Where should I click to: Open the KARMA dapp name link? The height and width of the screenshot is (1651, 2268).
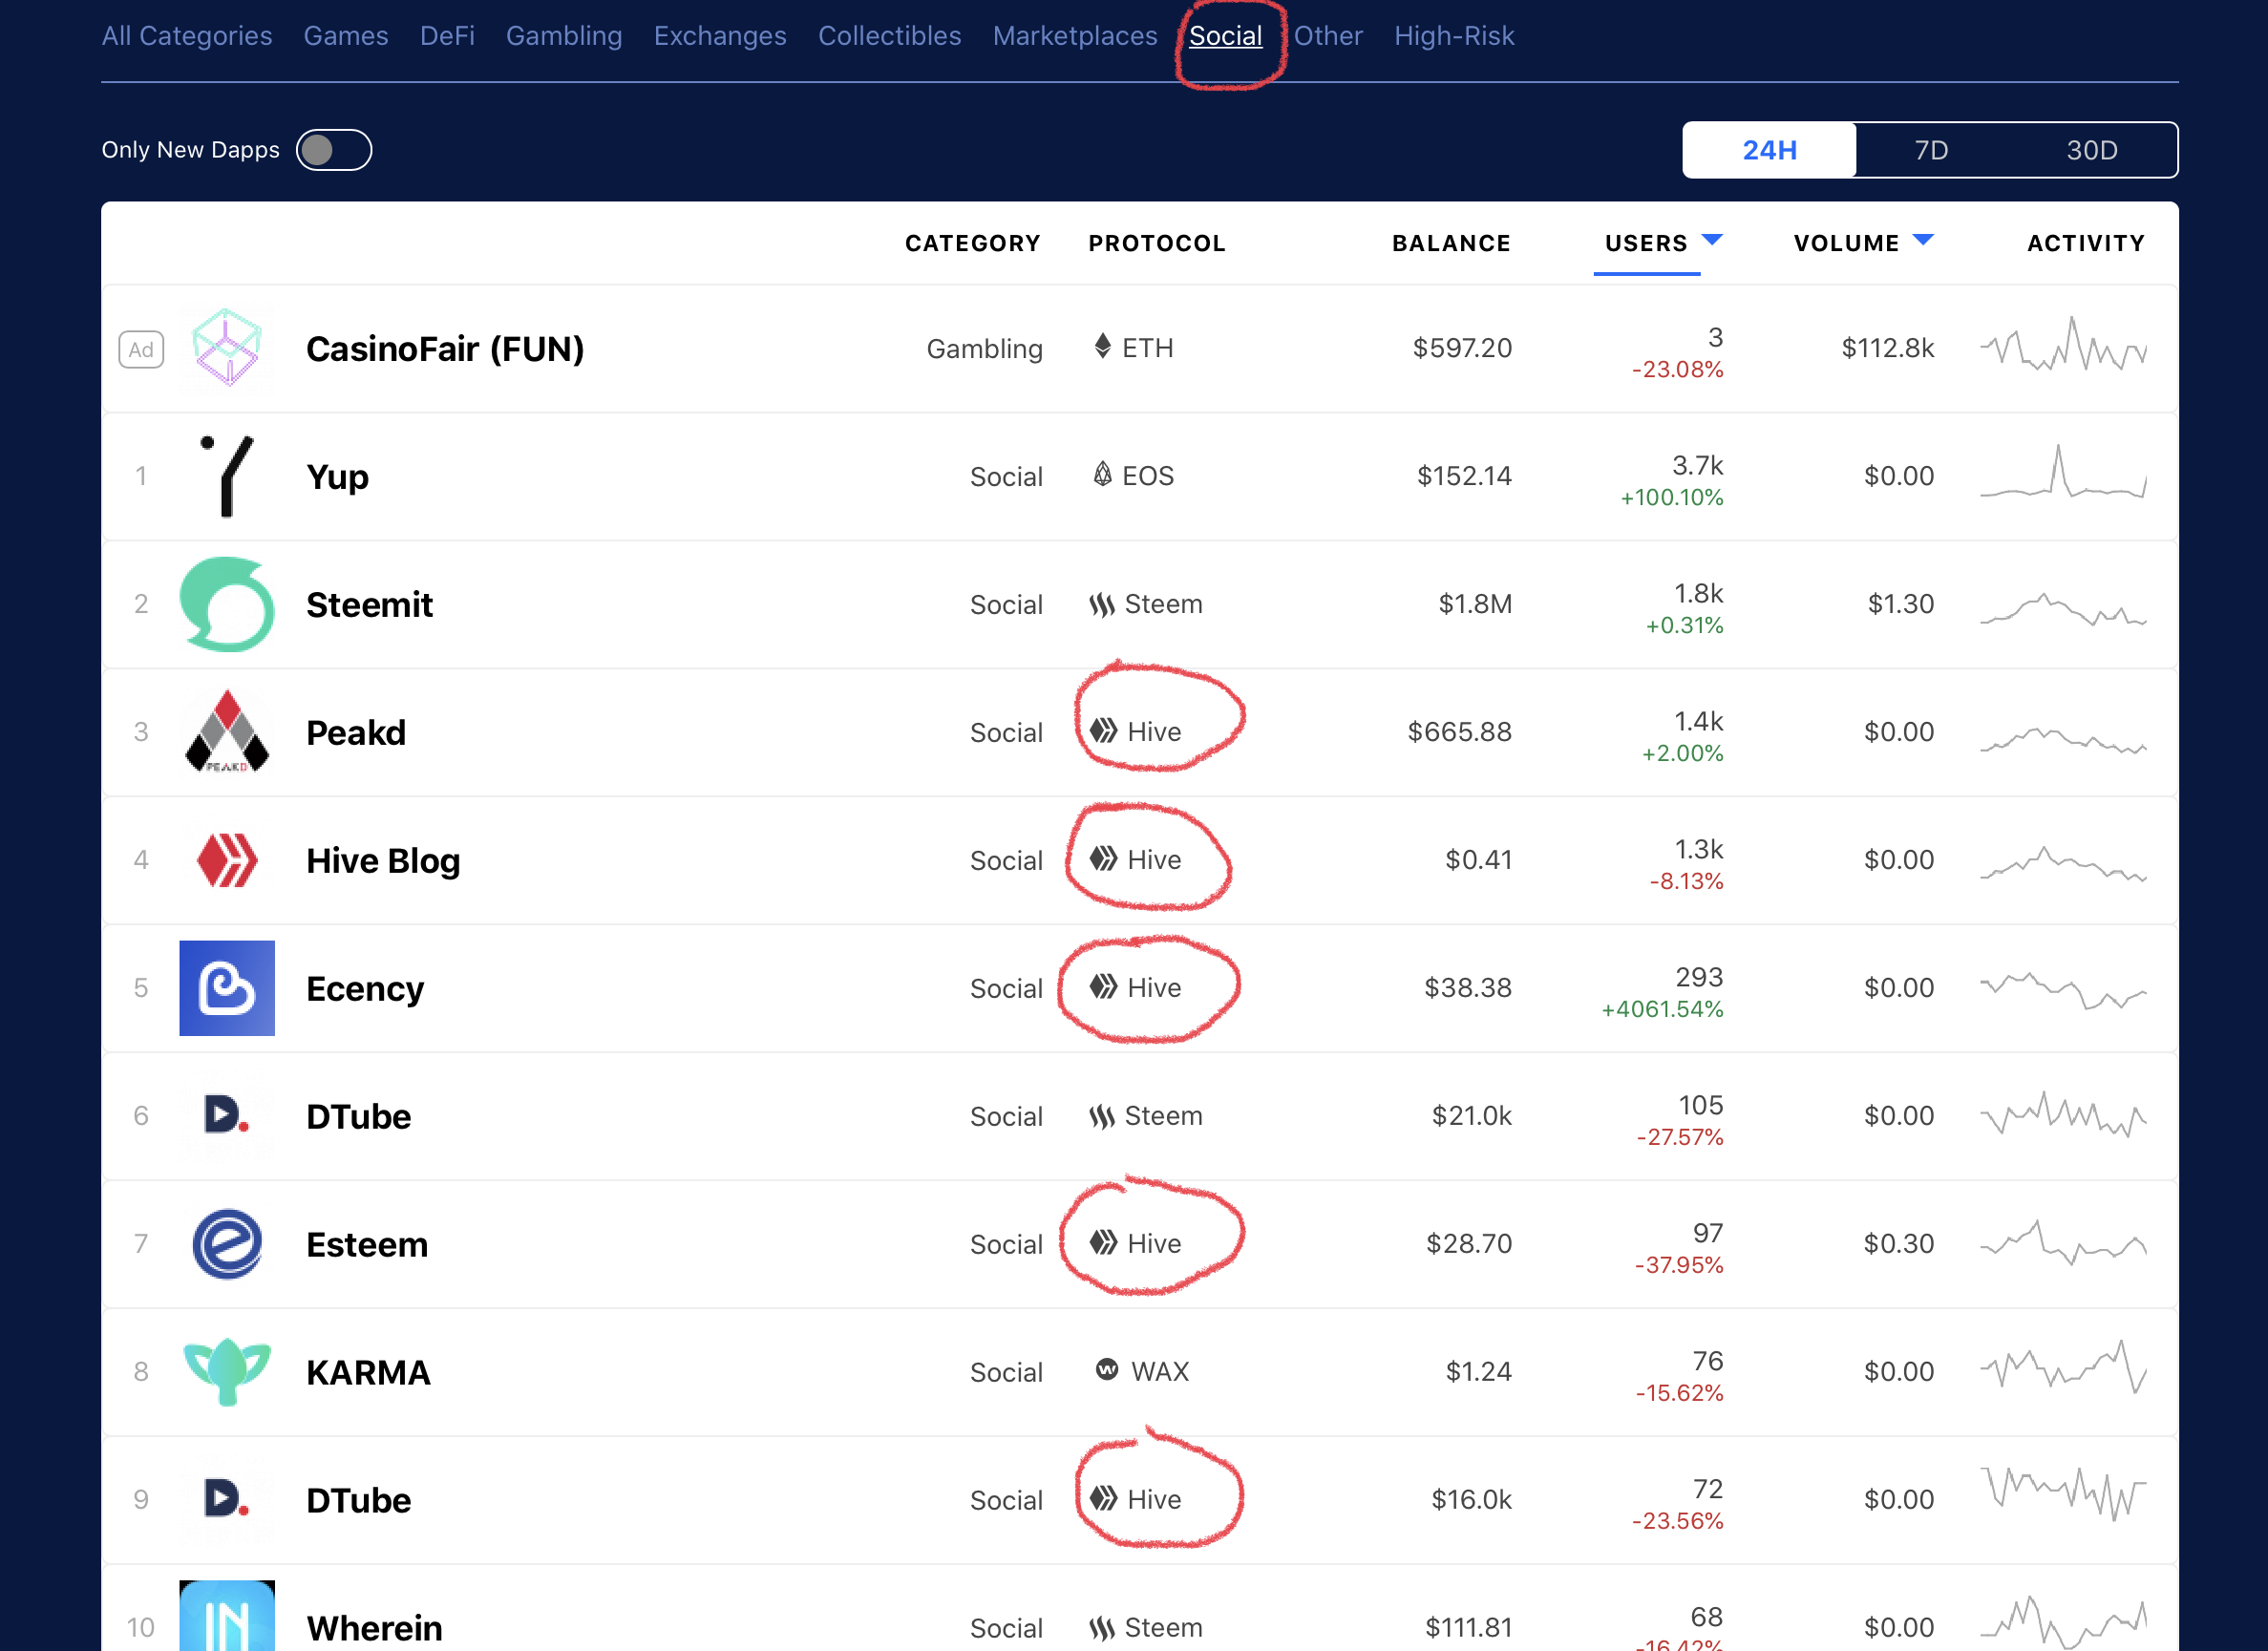pyautogui.click(x=368, y=1373)
